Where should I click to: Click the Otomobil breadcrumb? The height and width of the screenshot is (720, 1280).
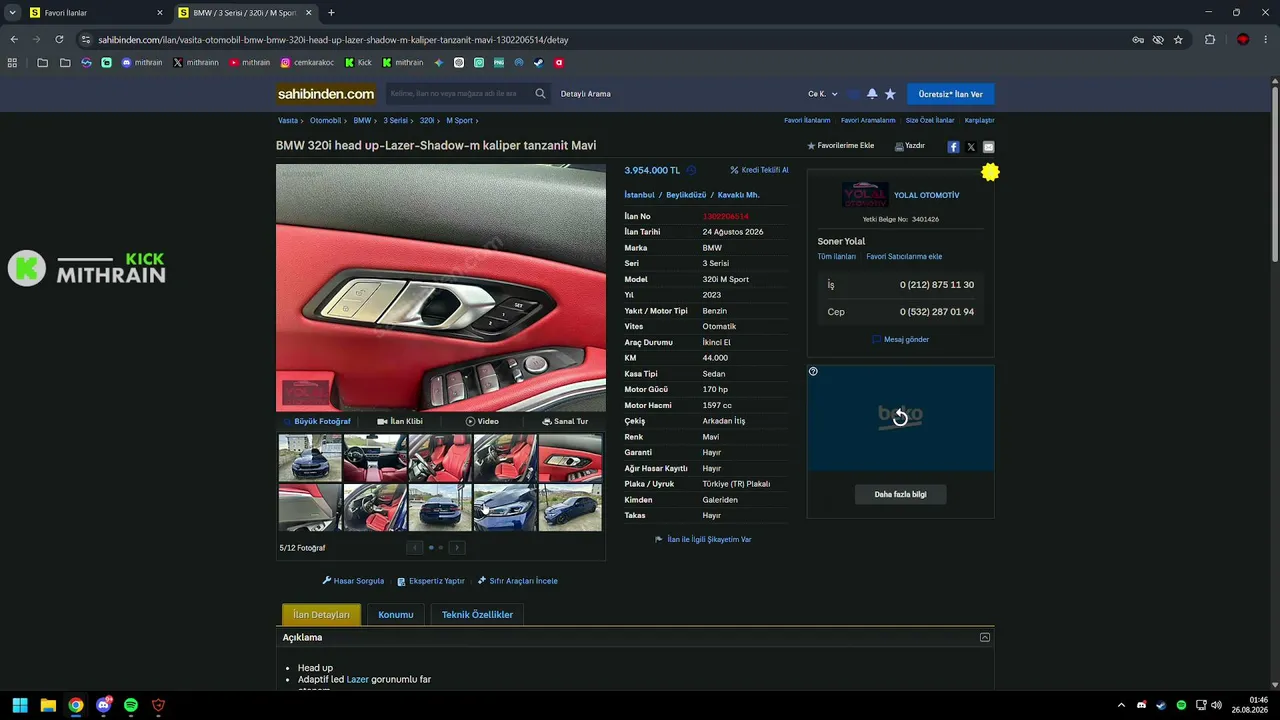[325, 120]
